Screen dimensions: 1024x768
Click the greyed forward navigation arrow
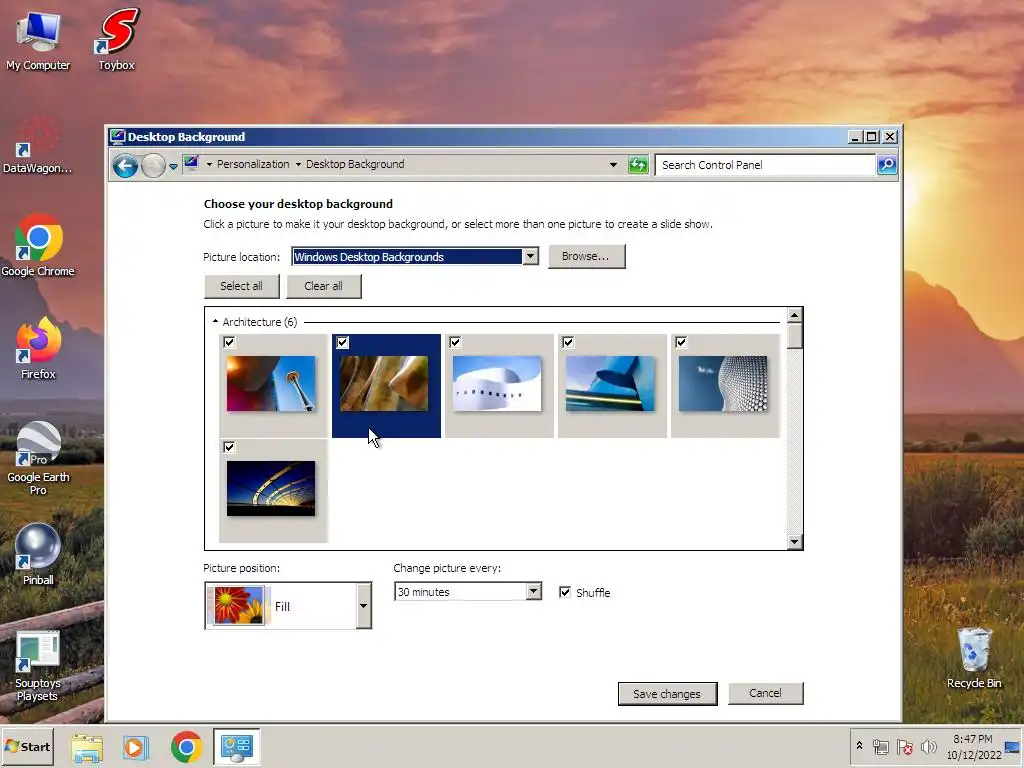coord(153,166)
